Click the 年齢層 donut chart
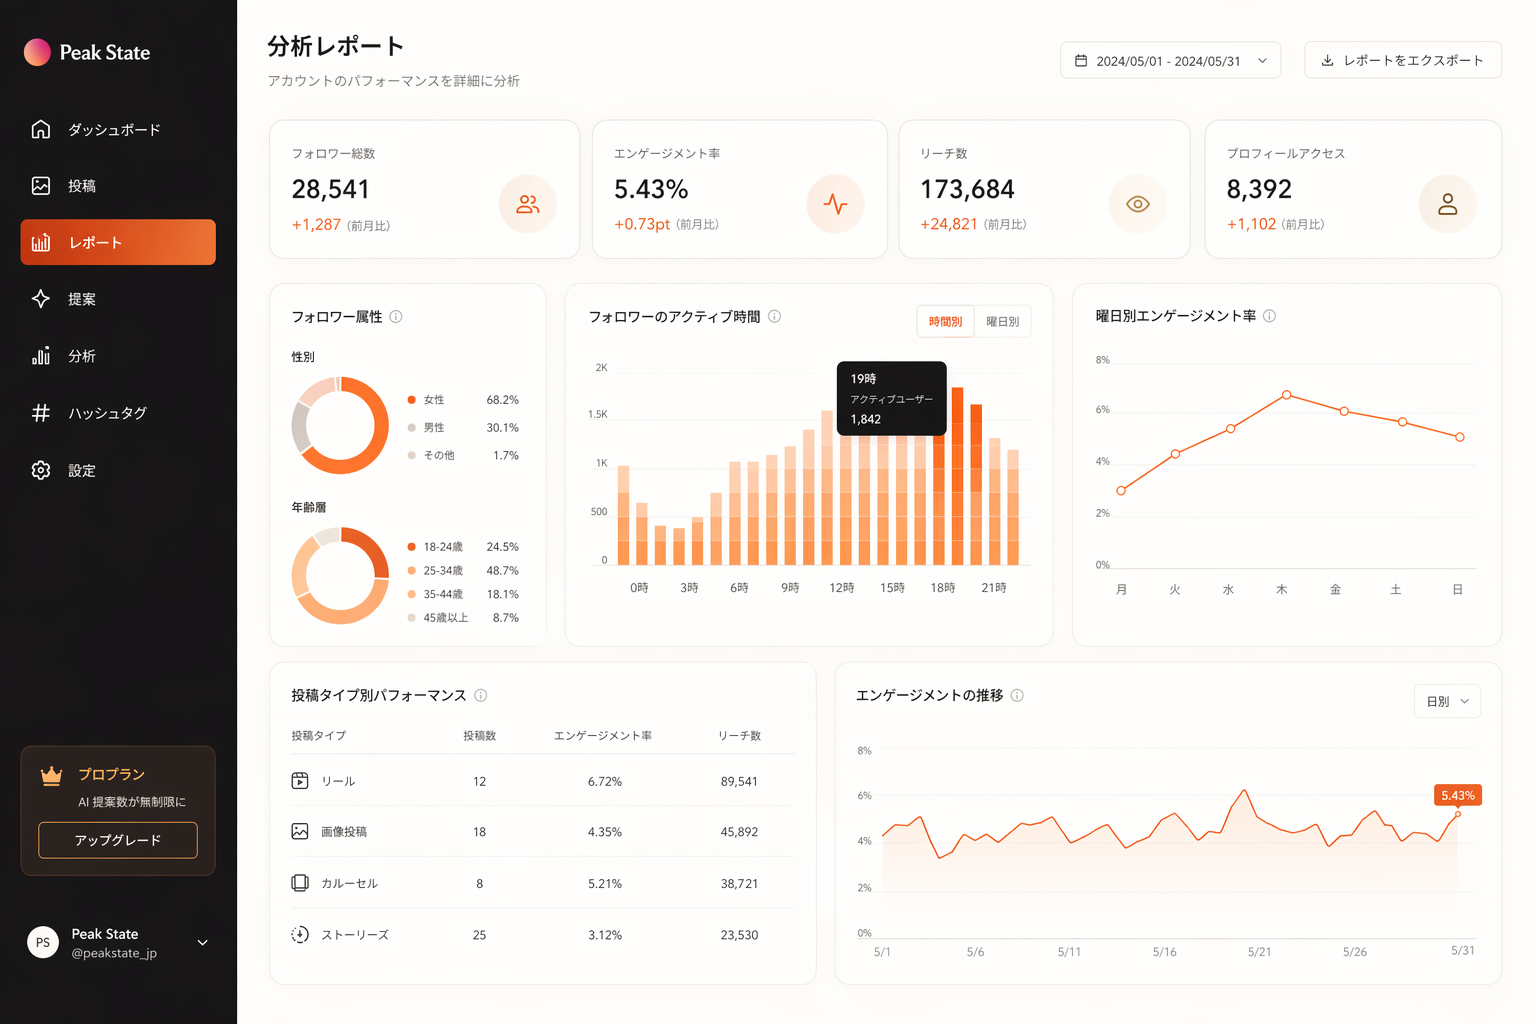 coord(340,576)
